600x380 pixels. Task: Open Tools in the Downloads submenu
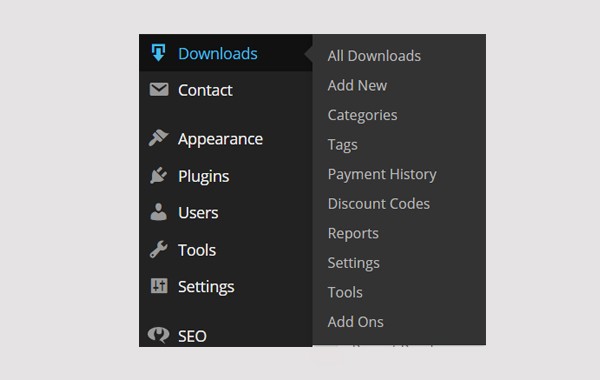(x=345, y=292)
